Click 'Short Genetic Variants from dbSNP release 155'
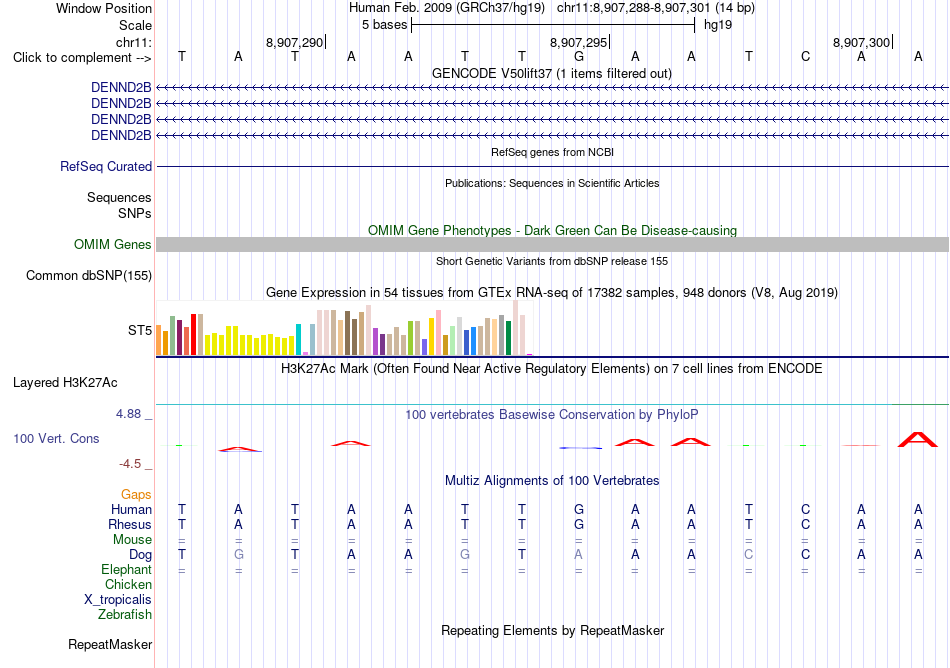Viewport: 950px width, 668px height. tap(552, 261)
